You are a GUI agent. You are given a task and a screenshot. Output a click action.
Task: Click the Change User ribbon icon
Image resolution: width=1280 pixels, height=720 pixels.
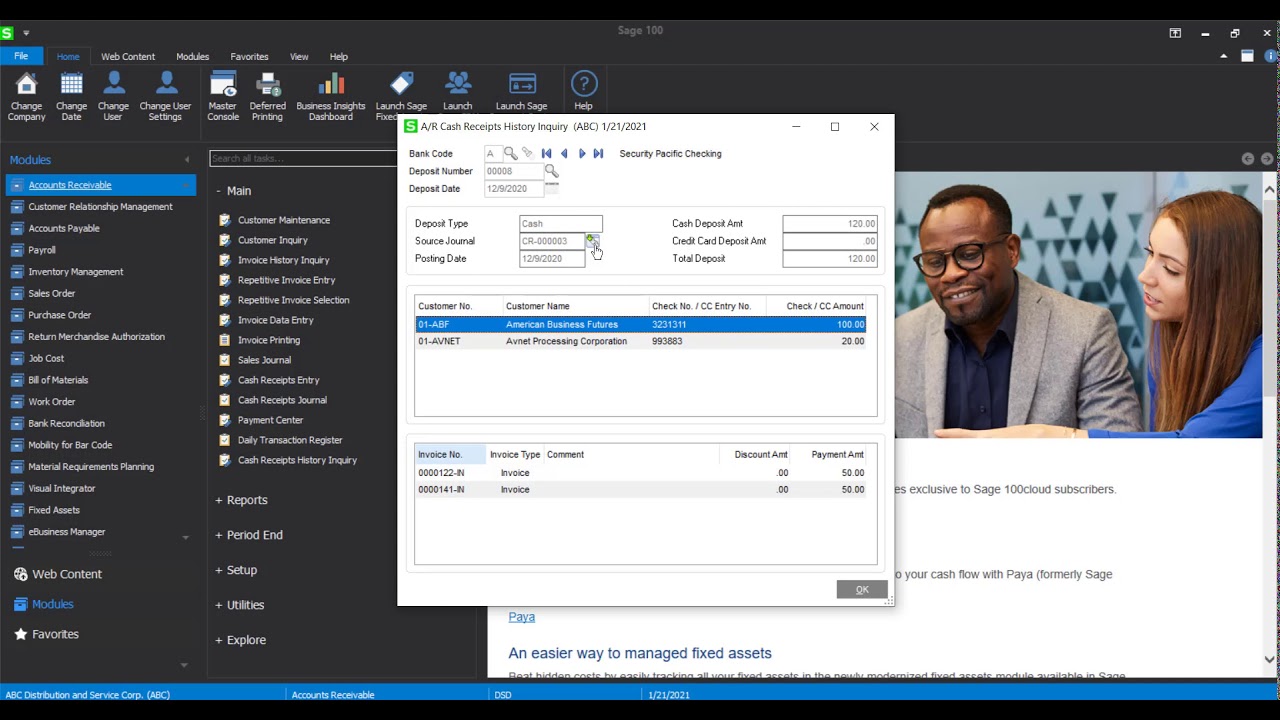coord(113,96)
